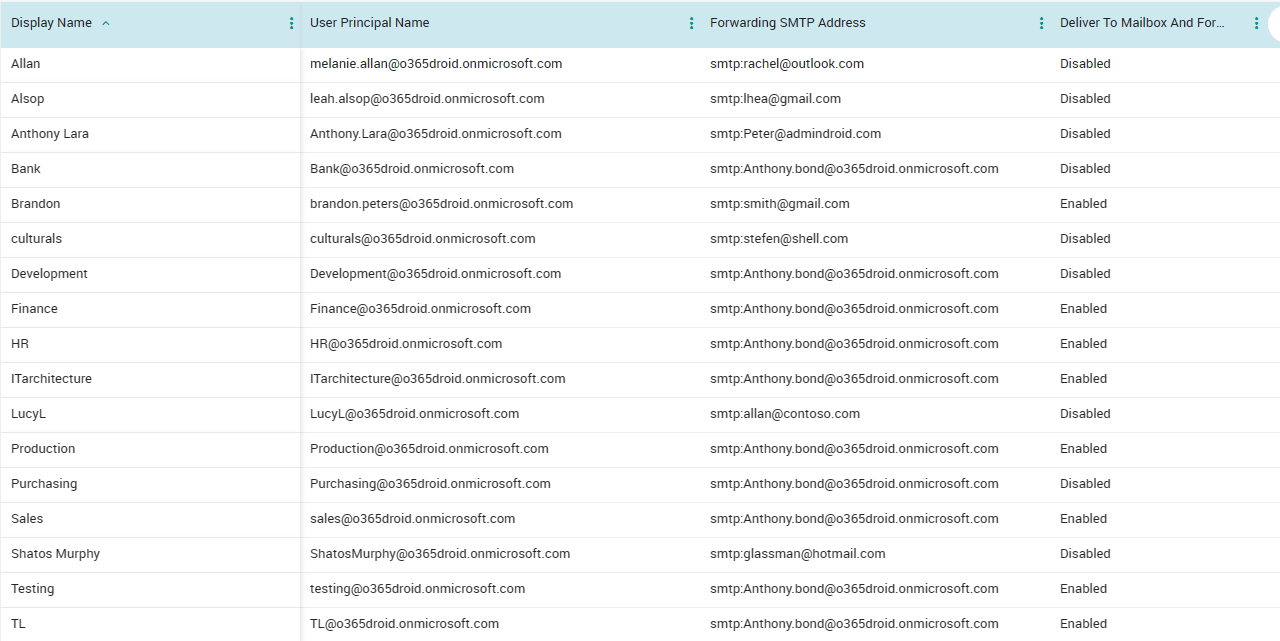Open the Deliver To Mailbox column options icon
Viewport: 1280px width, 641px height.
coord(1256,22)
